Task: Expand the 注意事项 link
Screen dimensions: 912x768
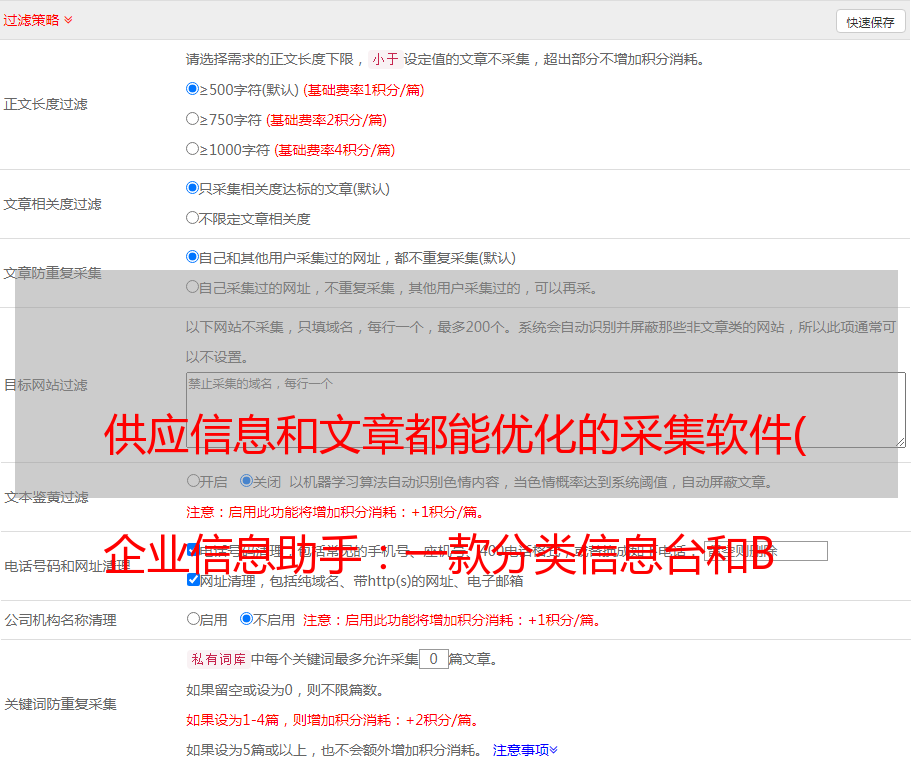Action: [525, 751]
